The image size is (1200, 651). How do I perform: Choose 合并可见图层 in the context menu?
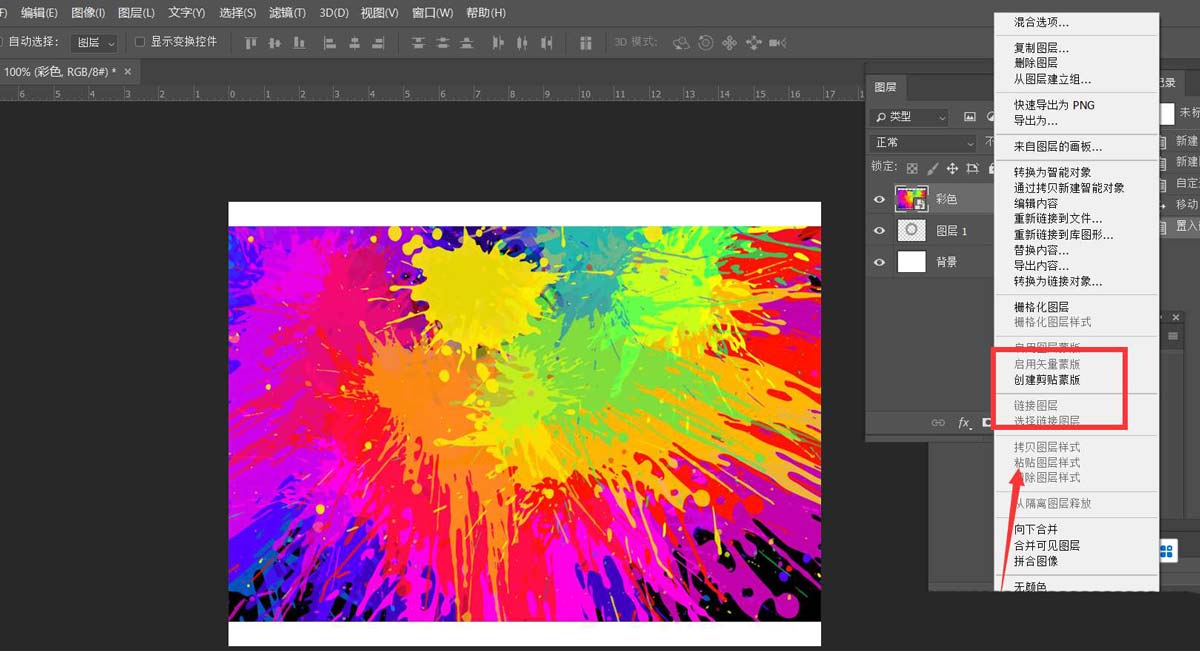pos(1047,545)
